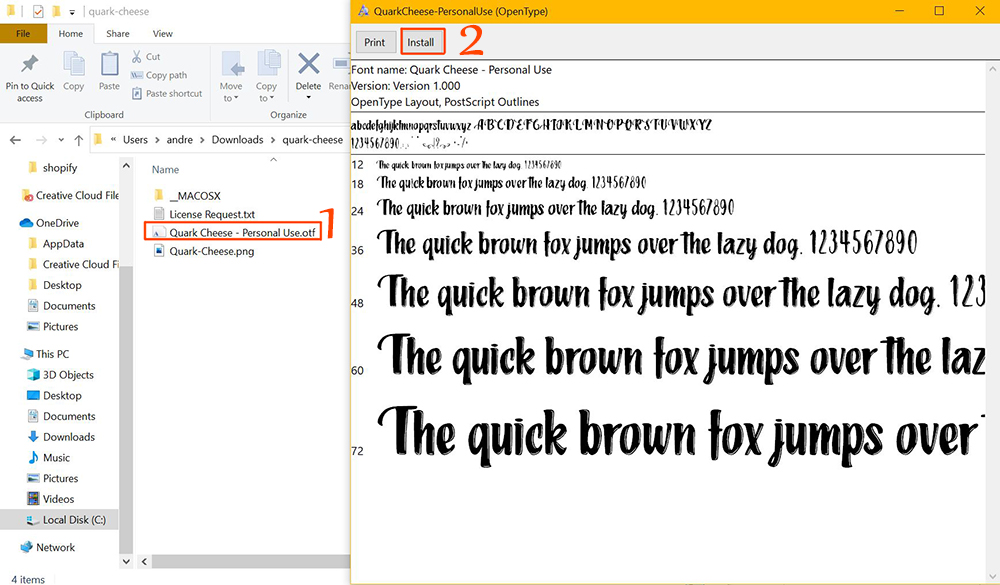This screenshot has width=1000, height=585.
Task: Click the Cut scissors icon
Action: click(137, 57)
